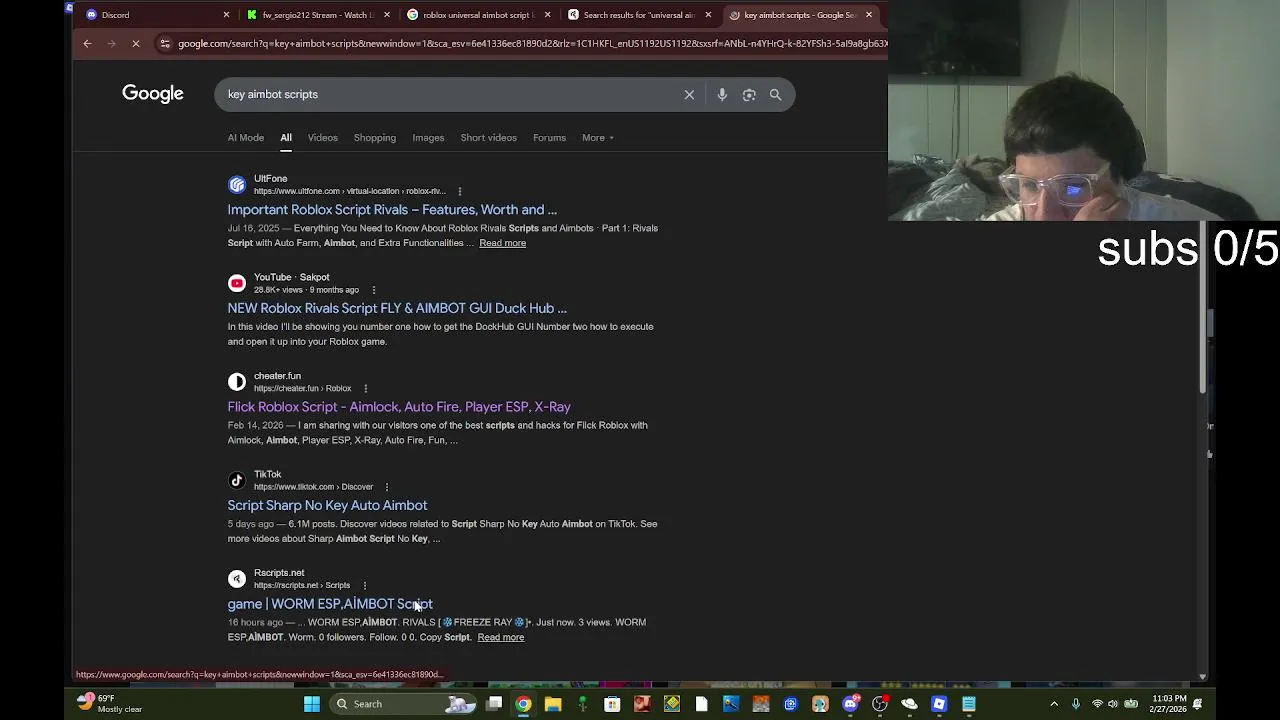Click the UltFone site favicon

click(x=237, y=184)
